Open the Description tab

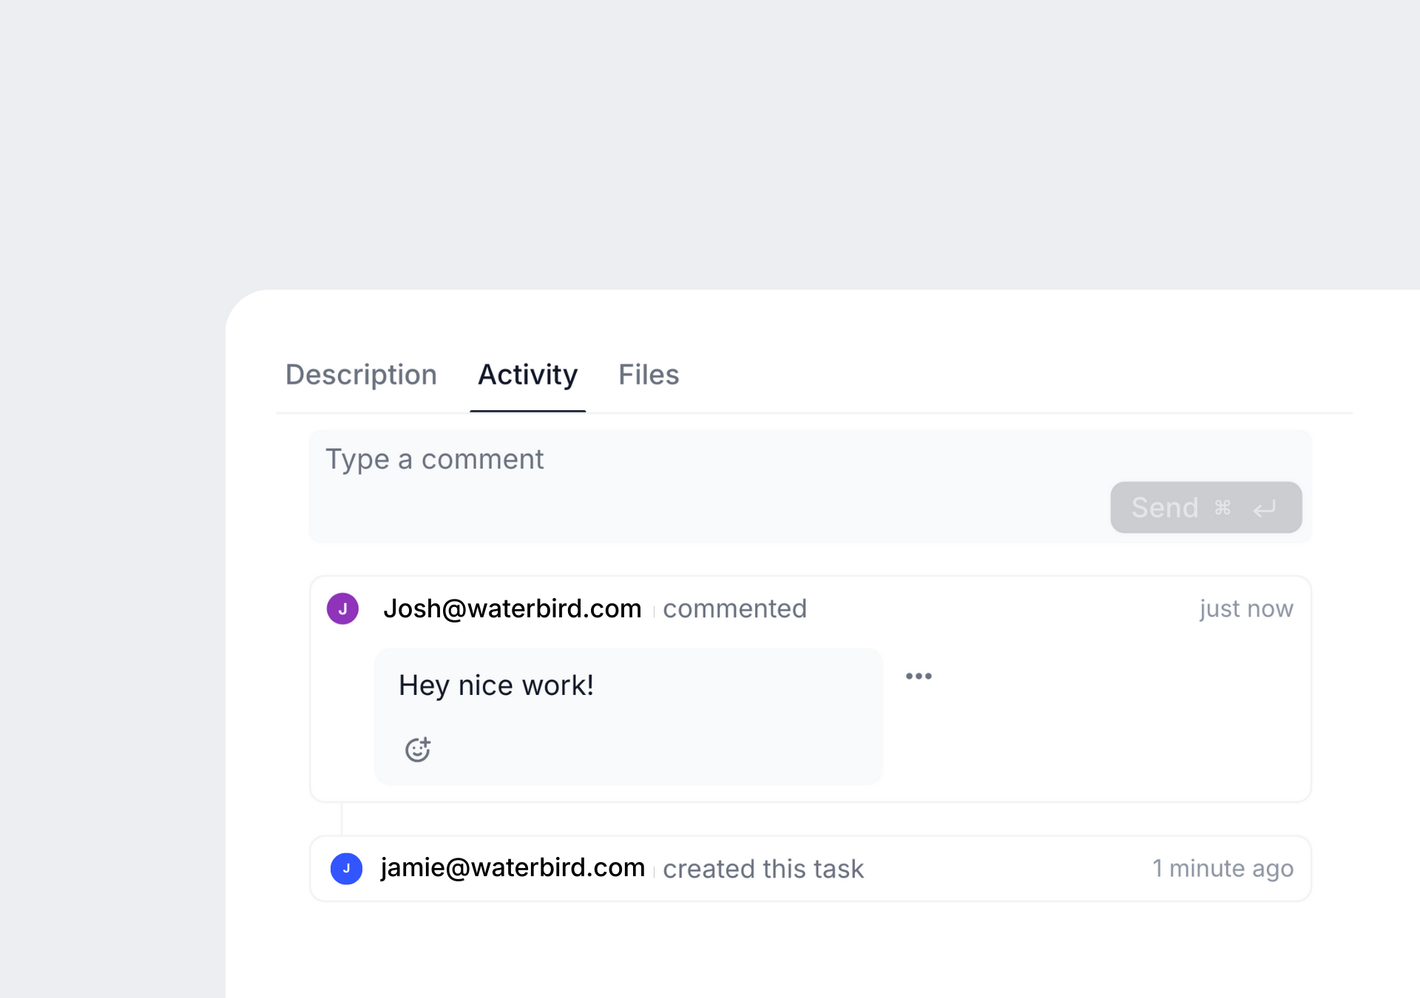click(361, 375)
